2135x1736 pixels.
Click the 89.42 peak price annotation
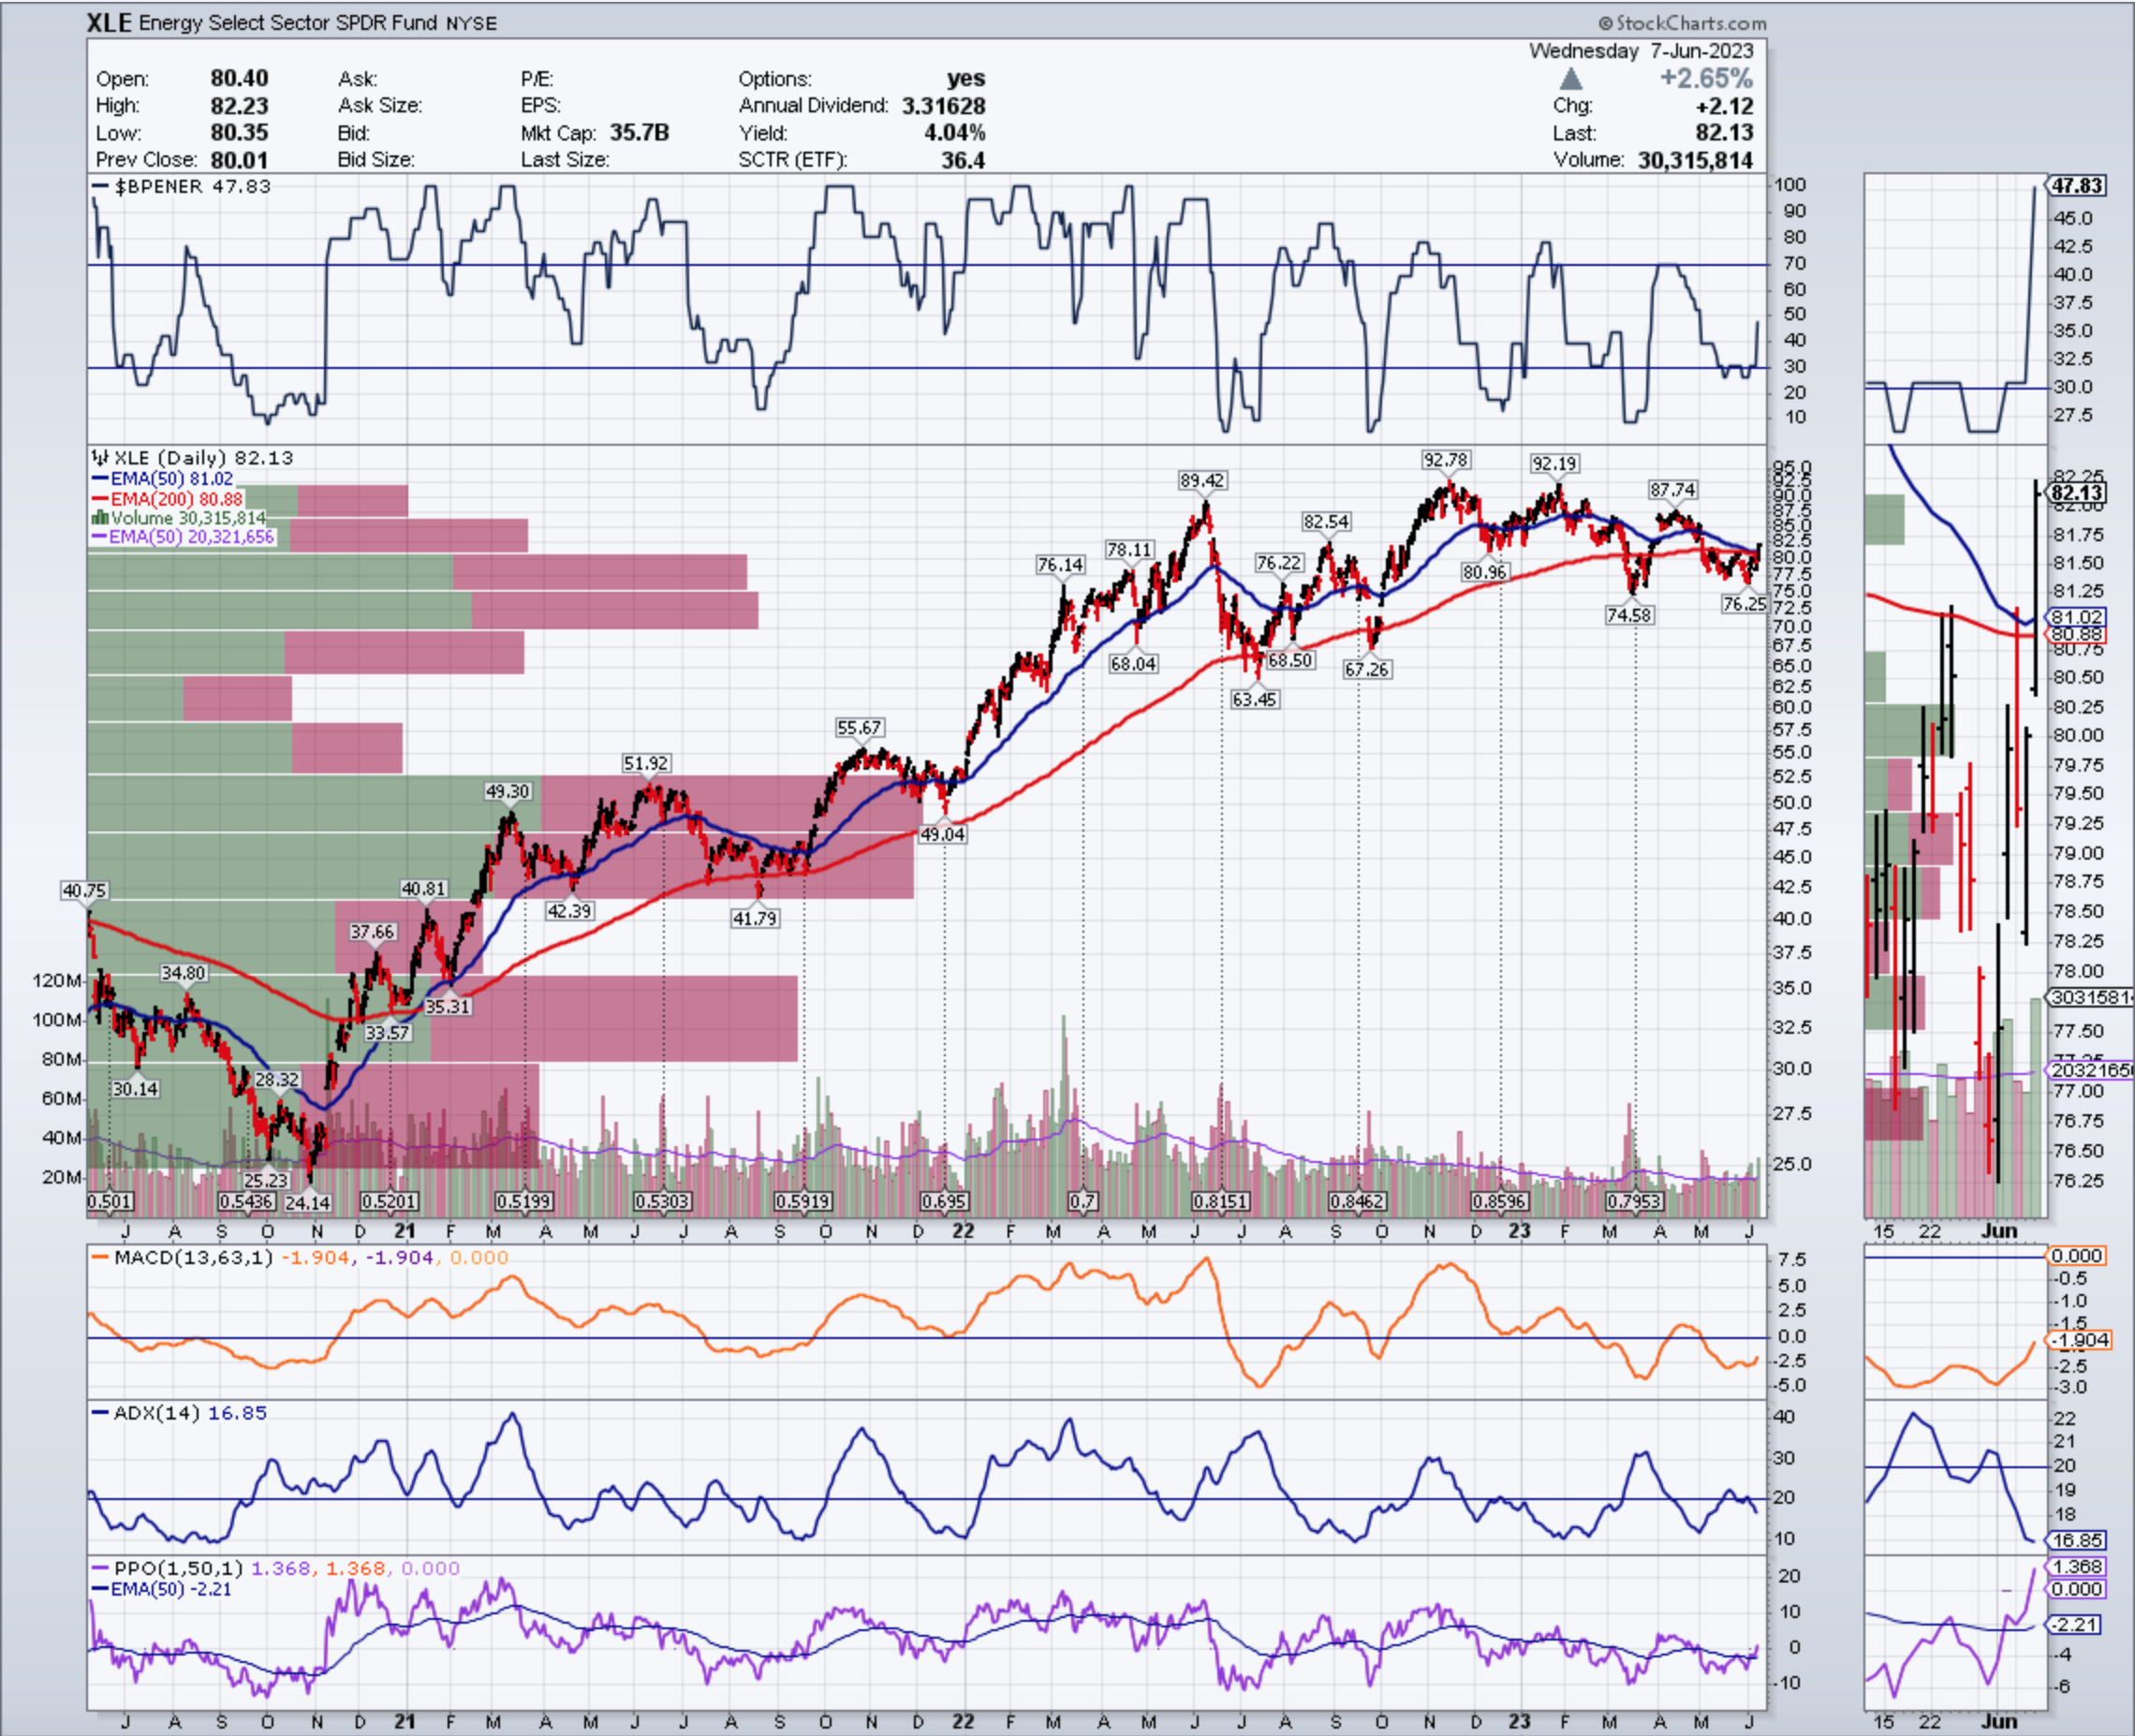pyautogui.click(x=1202, y=481)
